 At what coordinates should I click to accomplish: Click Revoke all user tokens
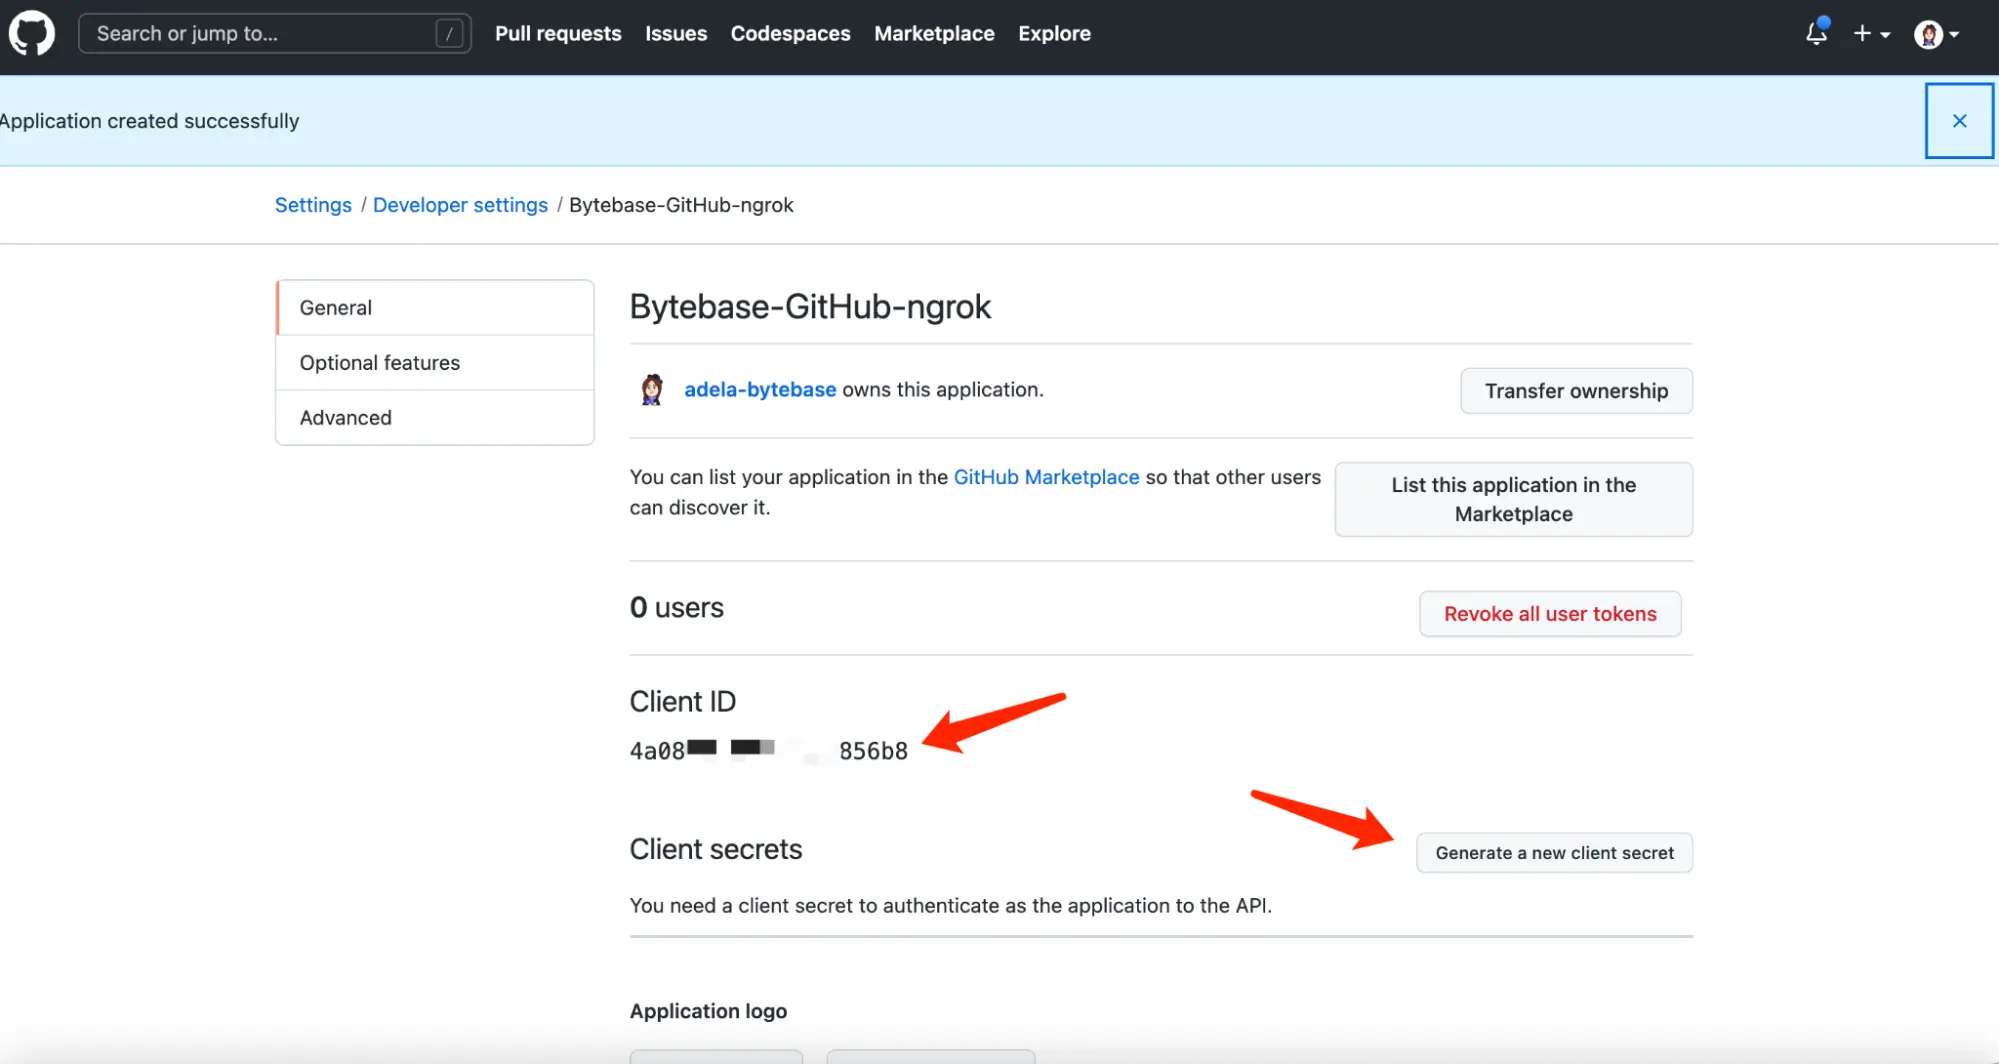coord(1549,613)
